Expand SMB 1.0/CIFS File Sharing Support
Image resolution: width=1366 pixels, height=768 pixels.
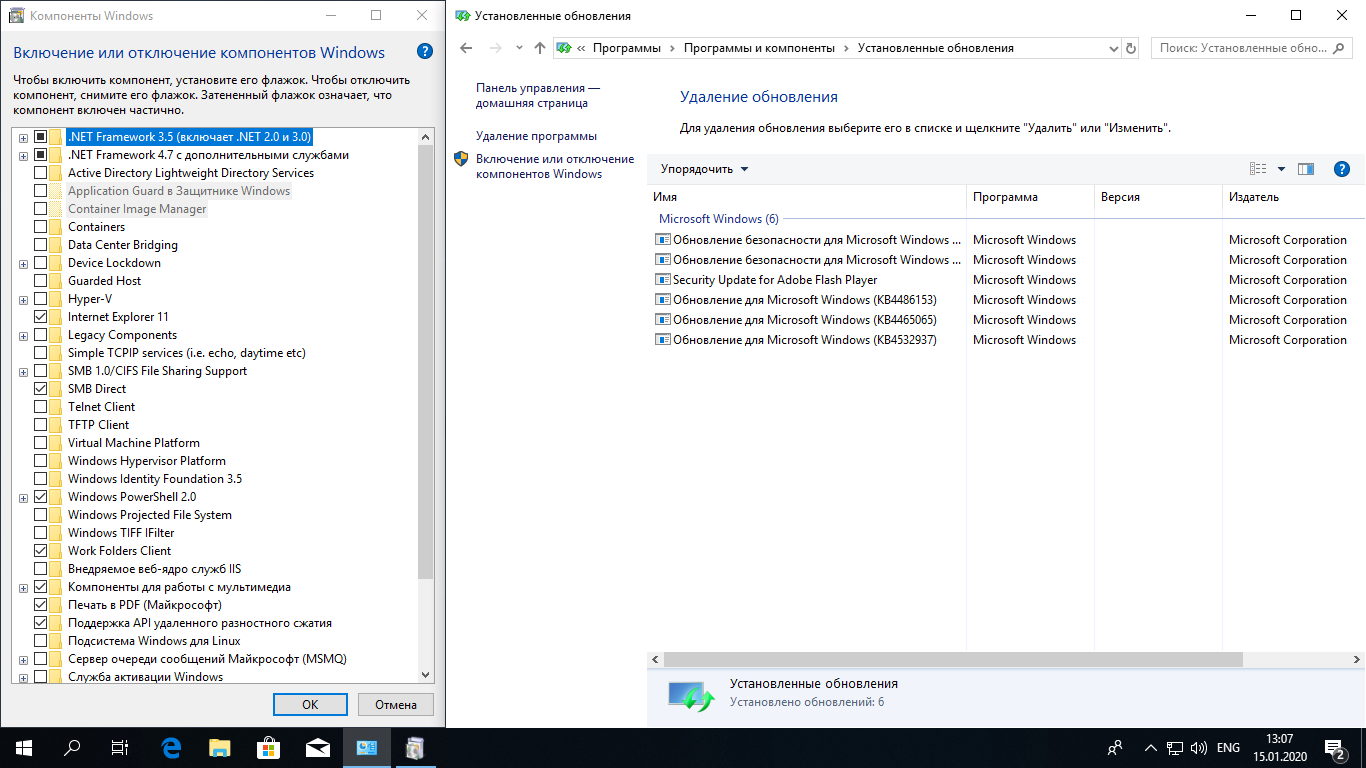click(23, 371)
